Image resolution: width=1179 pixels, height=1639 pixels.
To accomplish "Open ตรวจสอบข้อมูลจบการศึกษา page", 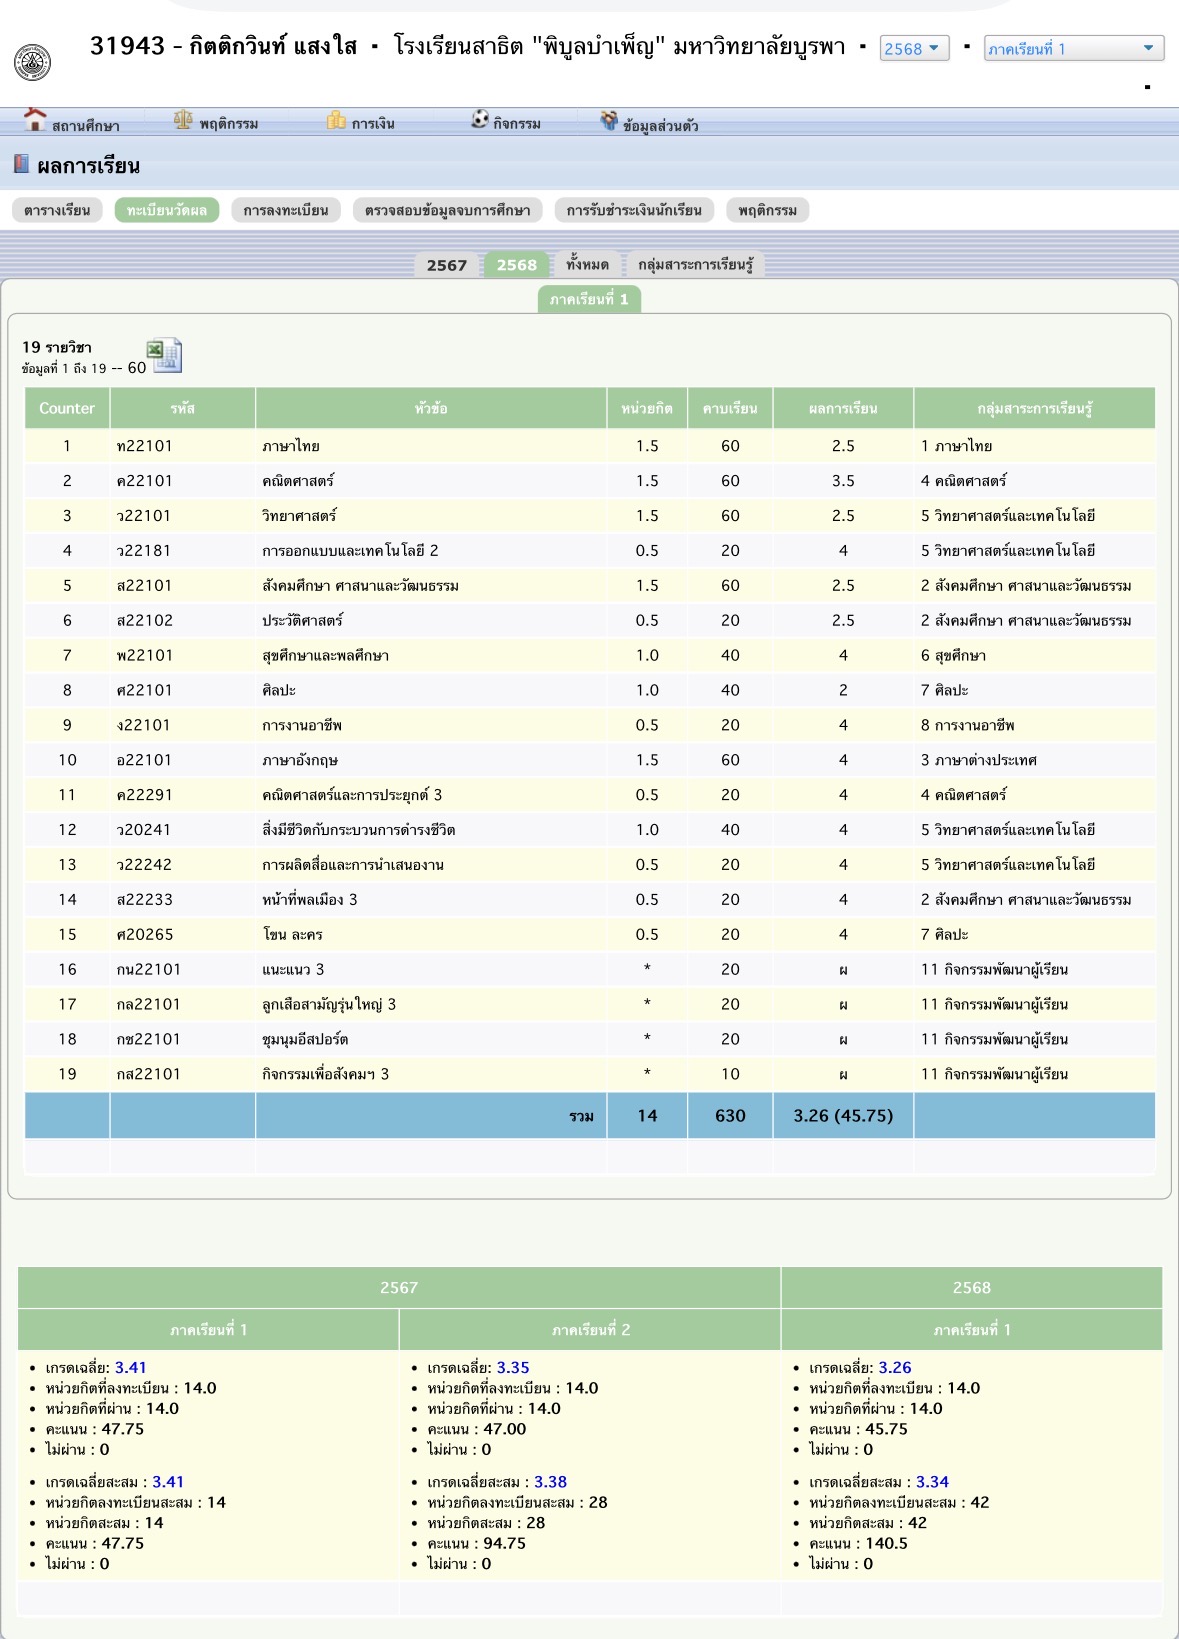I will click(x=447, y=210).
